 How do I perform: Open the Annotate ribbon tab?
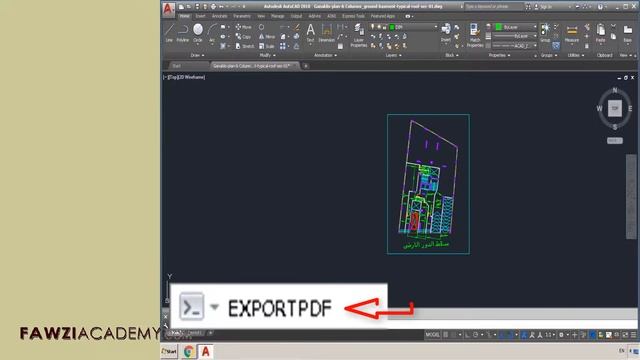220,16
